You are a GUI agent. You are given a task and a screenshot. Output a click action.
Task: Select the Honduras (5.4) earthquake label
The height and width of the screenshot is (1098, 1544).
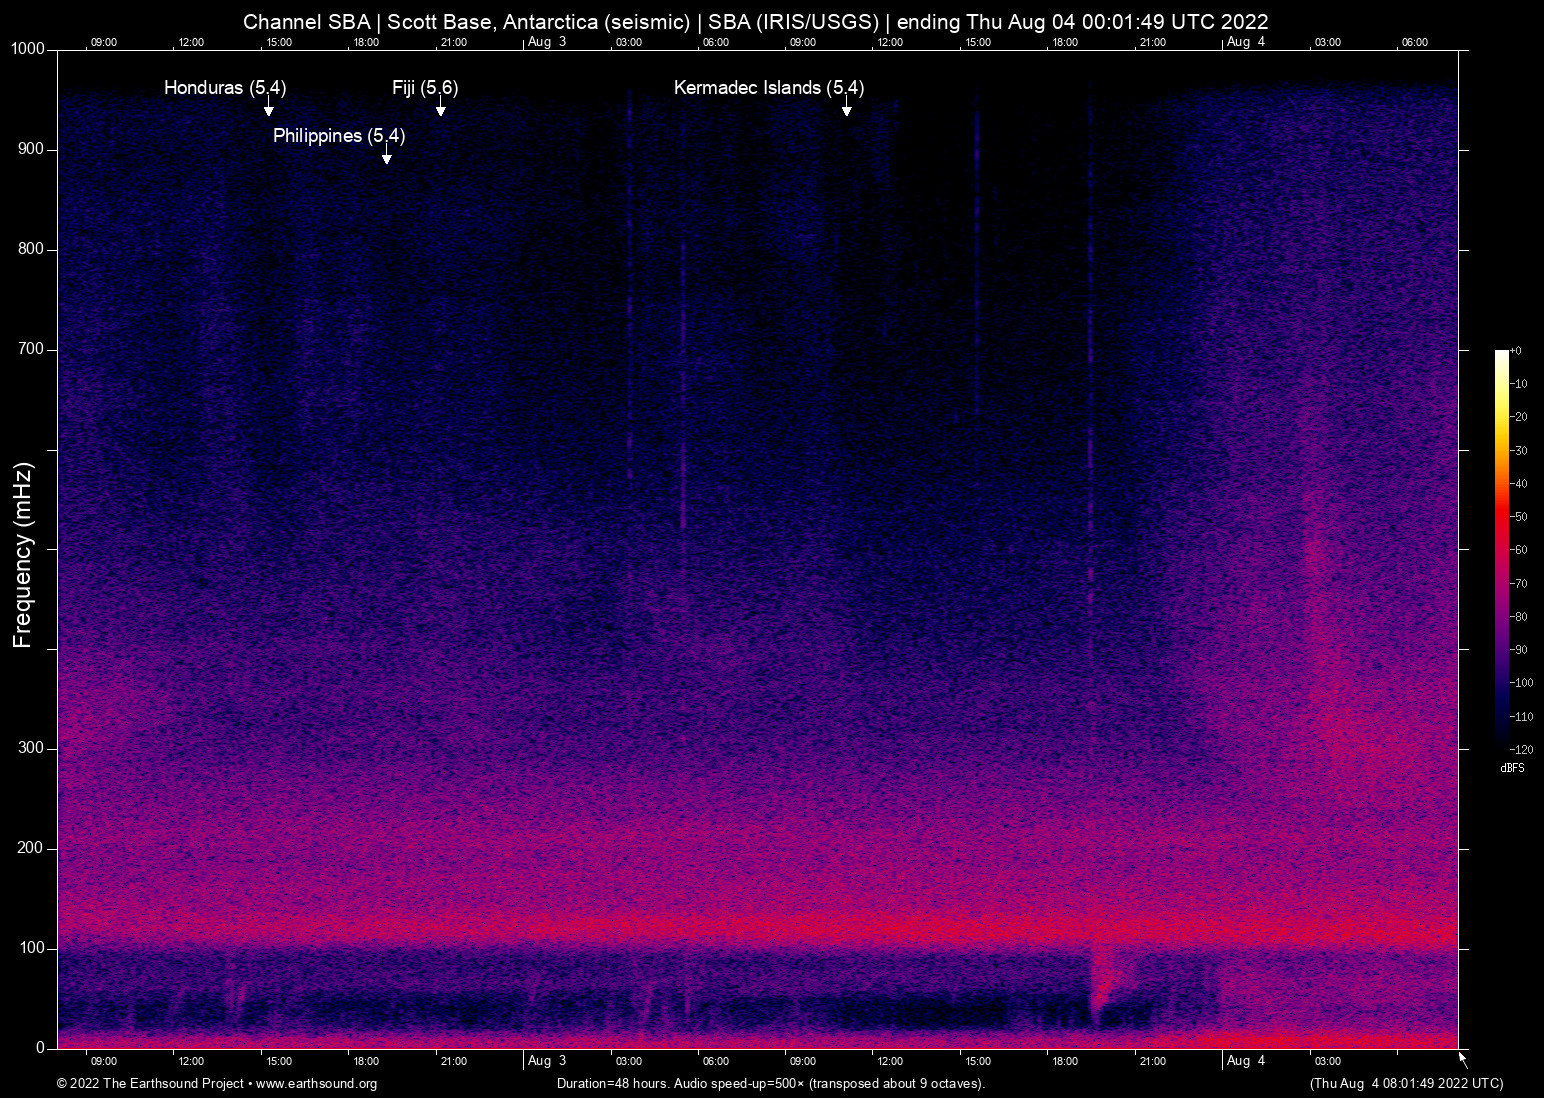click(x=225, y=88)
